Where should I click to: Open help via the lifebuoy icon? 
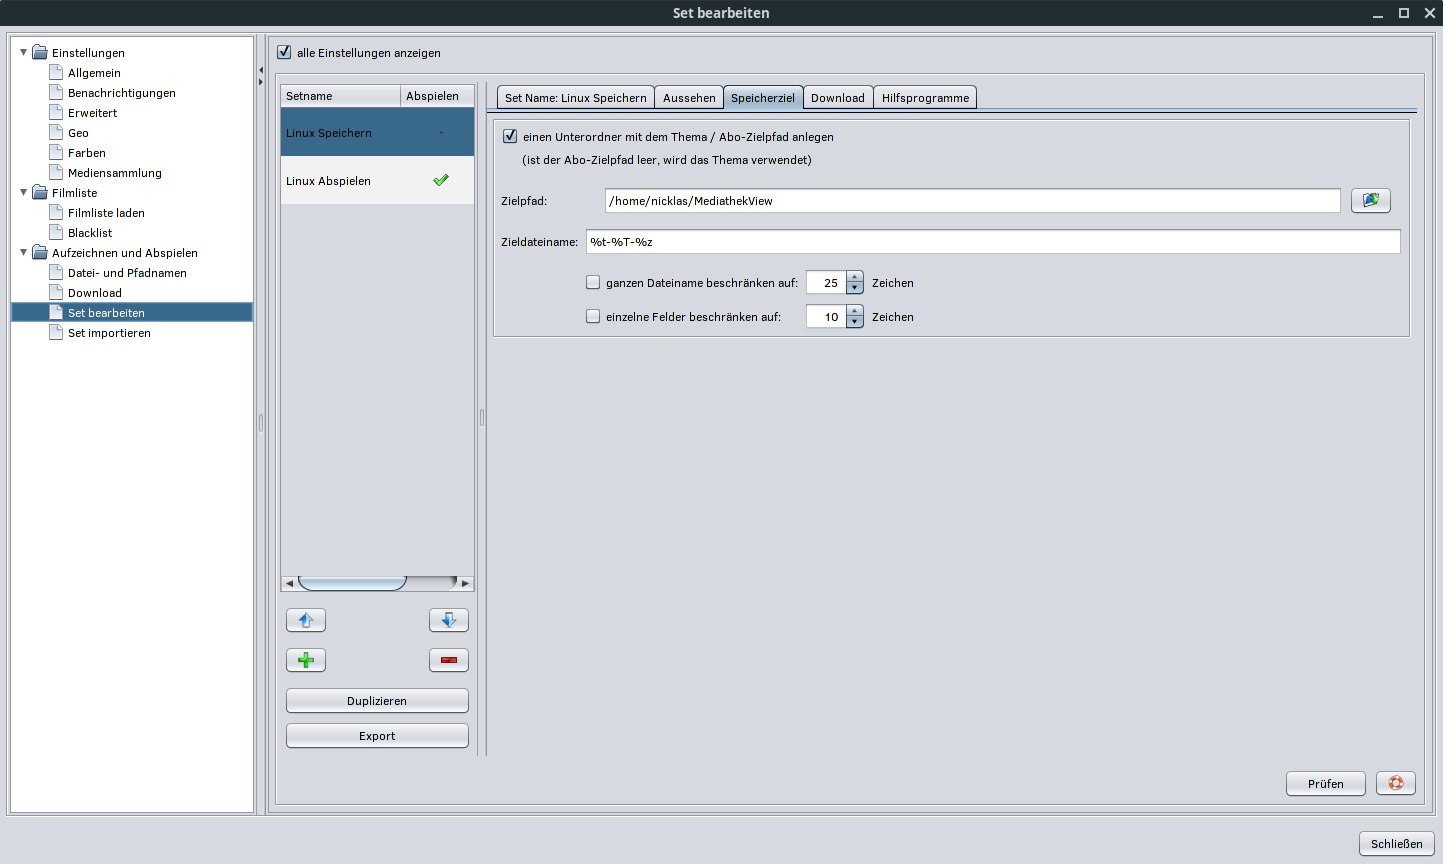[x=1395, y=783]
